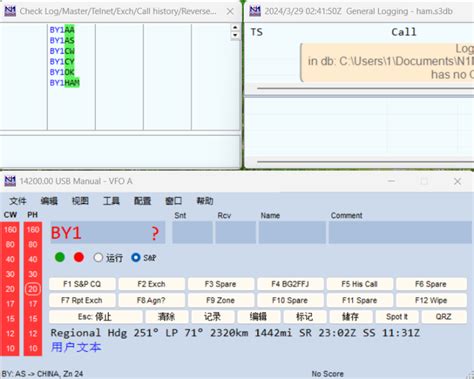This screenshot has width=474, height=379.
Task: Click the Snt input field
Action: 192,233
